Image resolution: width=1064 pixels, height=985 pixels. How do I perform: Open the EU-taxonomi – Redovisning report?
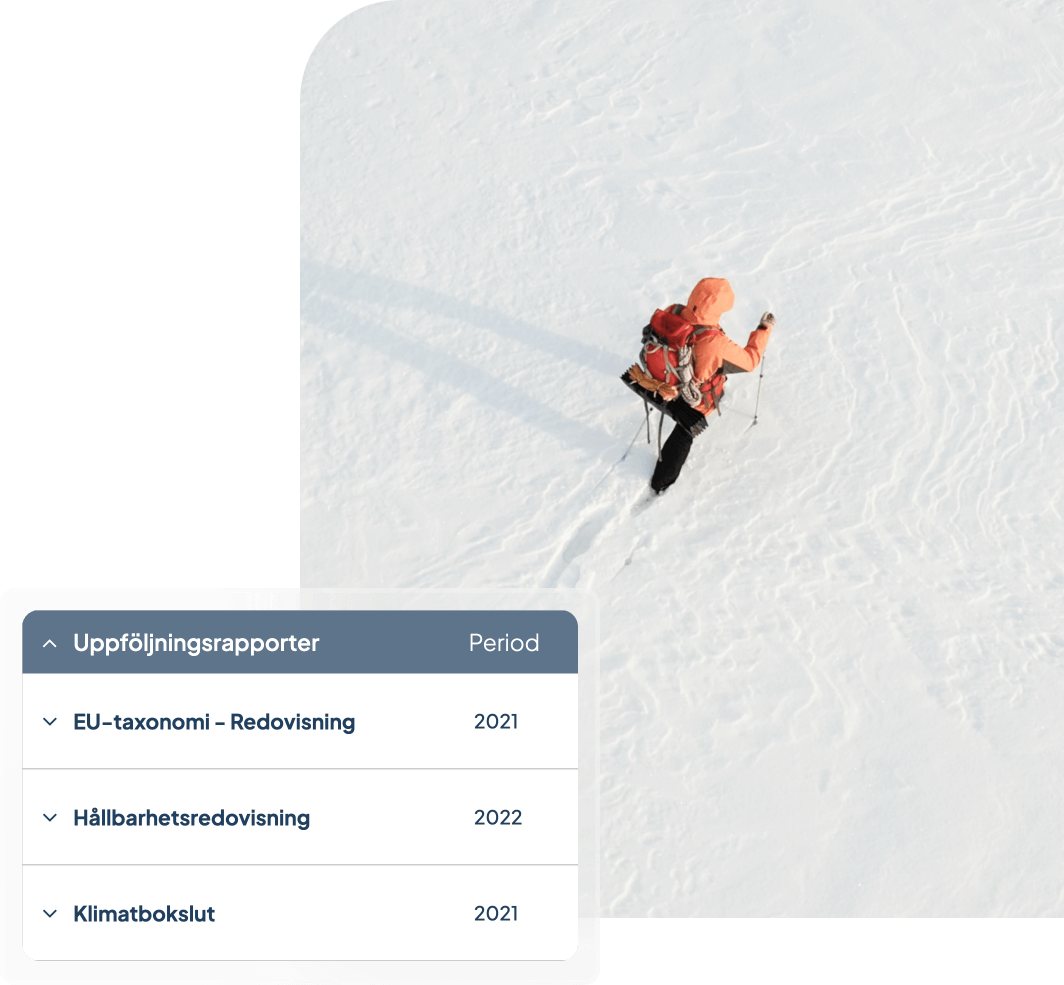(x=214, y=722)
